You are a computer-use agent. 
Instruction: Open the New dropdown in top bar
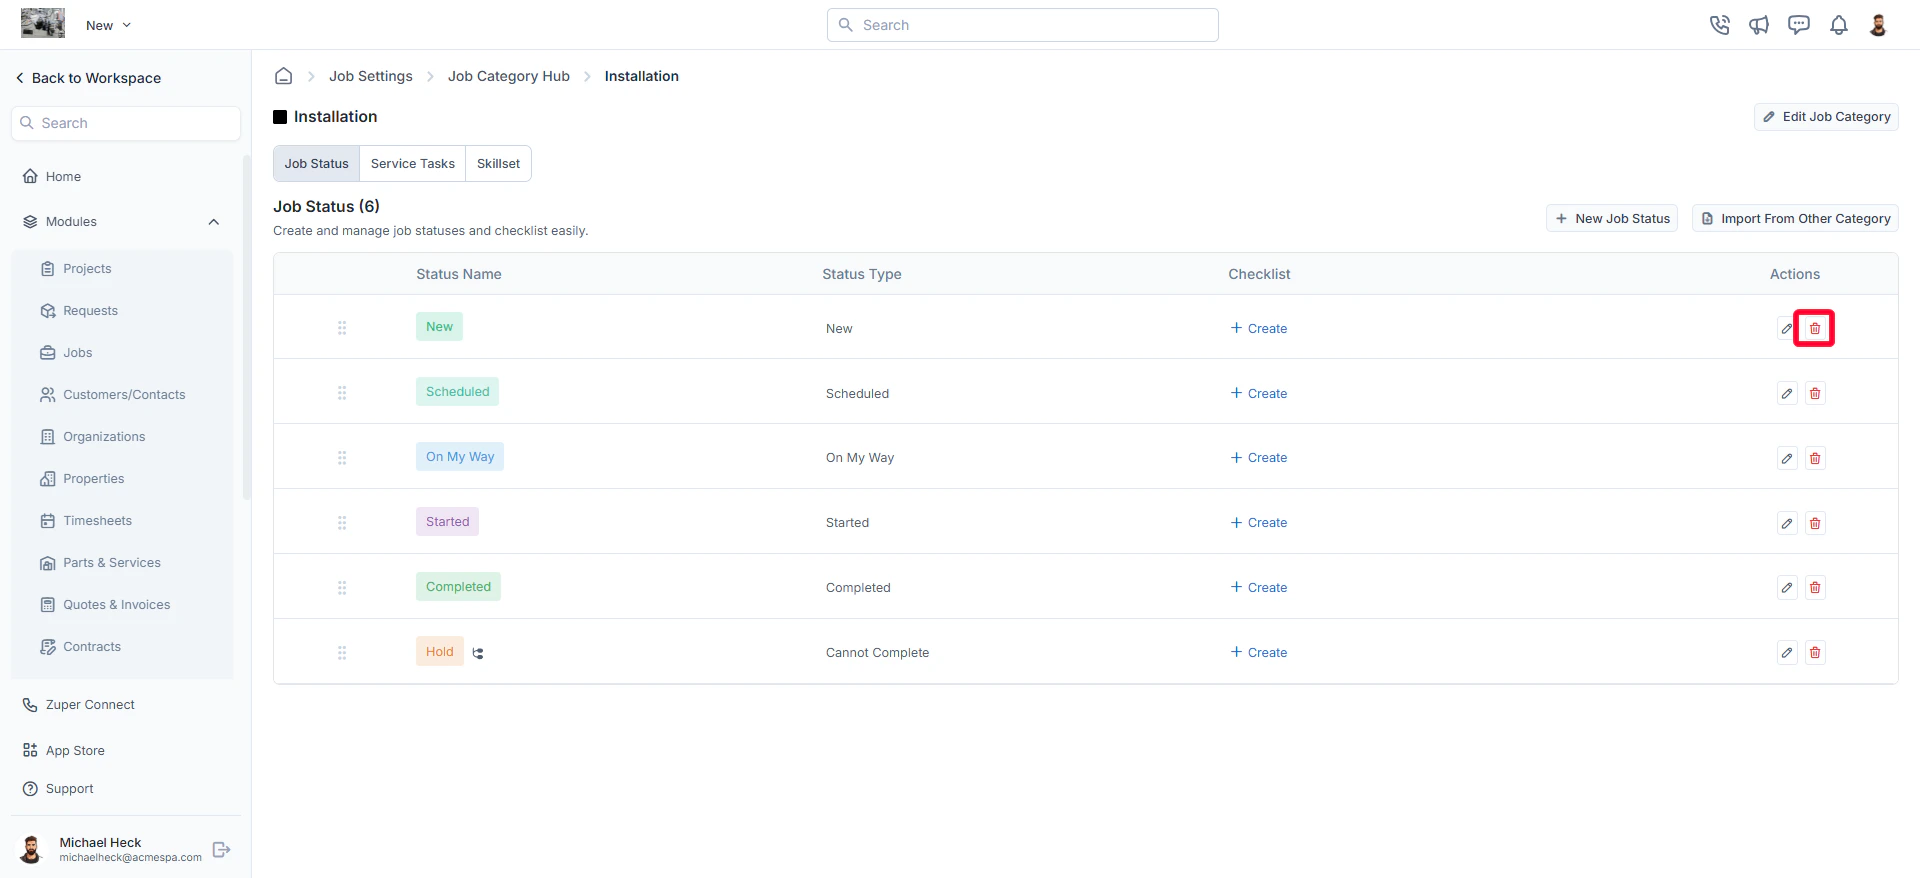(x=108, y=25)
